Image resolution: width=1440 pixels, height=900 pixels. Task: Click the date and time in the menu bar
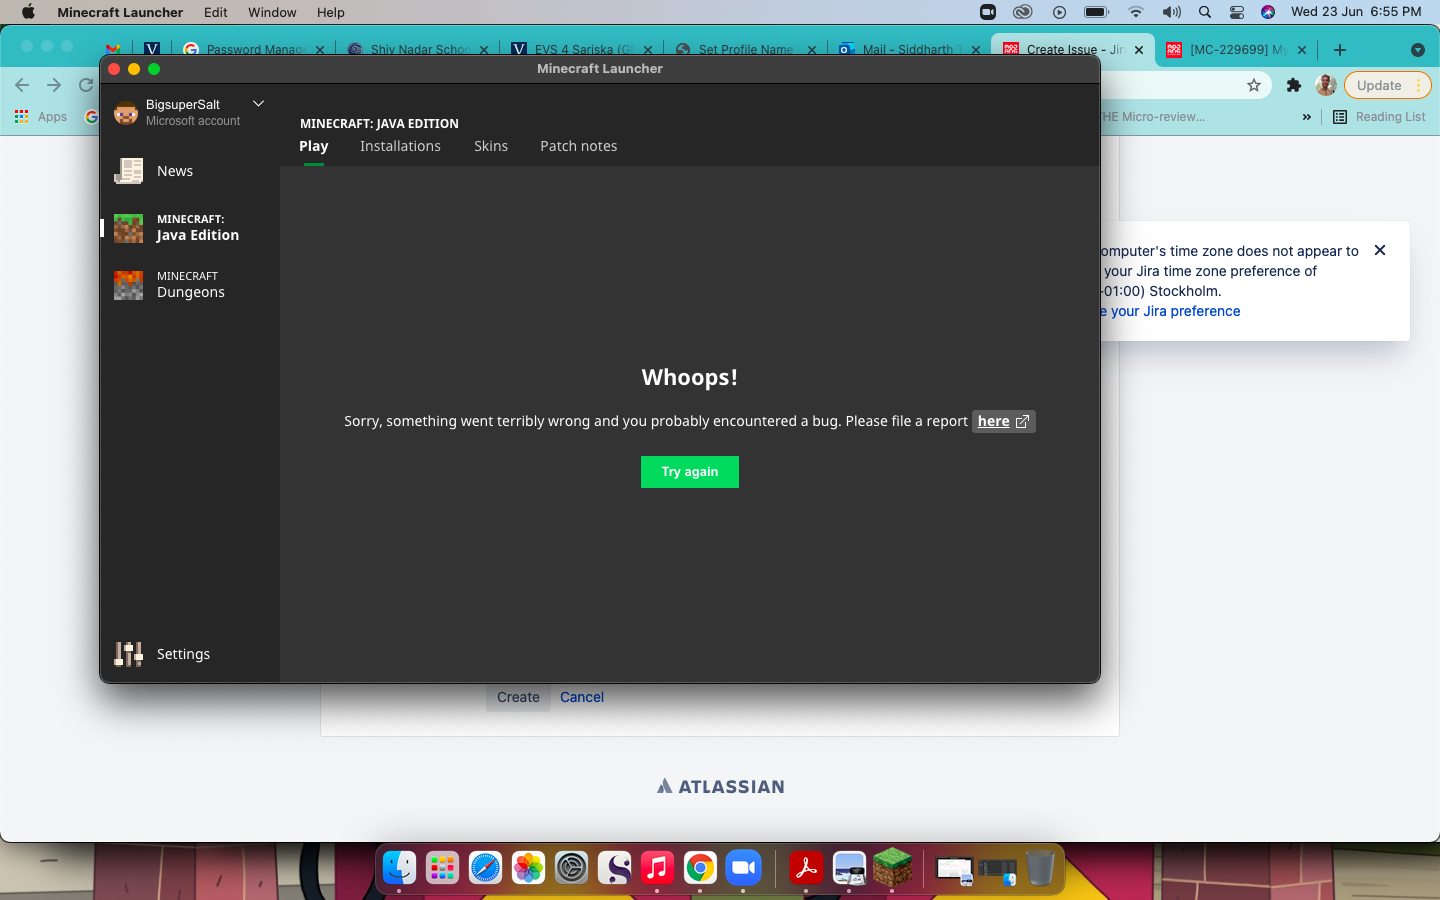[1356, 12]
